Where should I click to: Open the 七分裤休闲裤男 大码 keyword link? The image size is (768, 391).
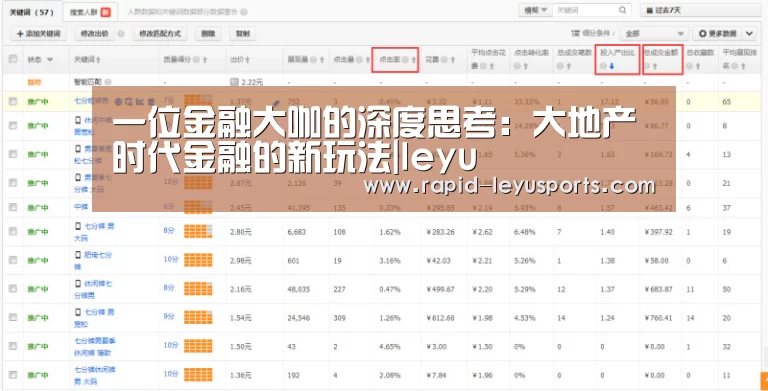tap(95, 375)
